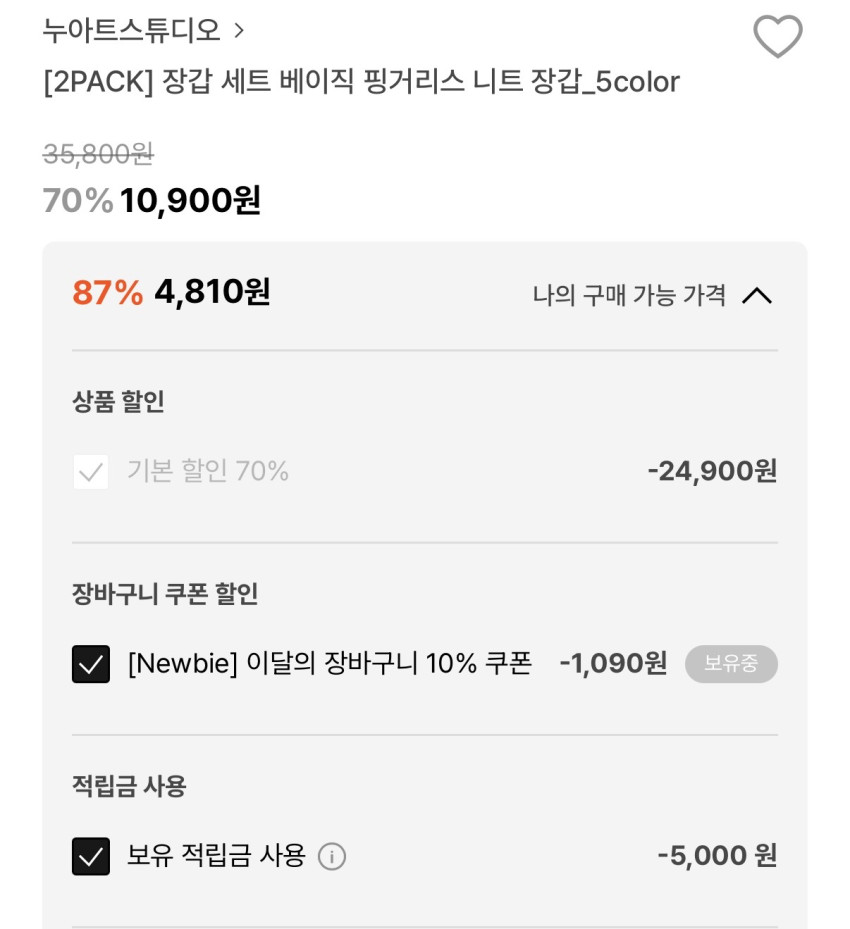850x929 pixels.
Task: Tap the -5,000 원 points amount
Action: 717,856
